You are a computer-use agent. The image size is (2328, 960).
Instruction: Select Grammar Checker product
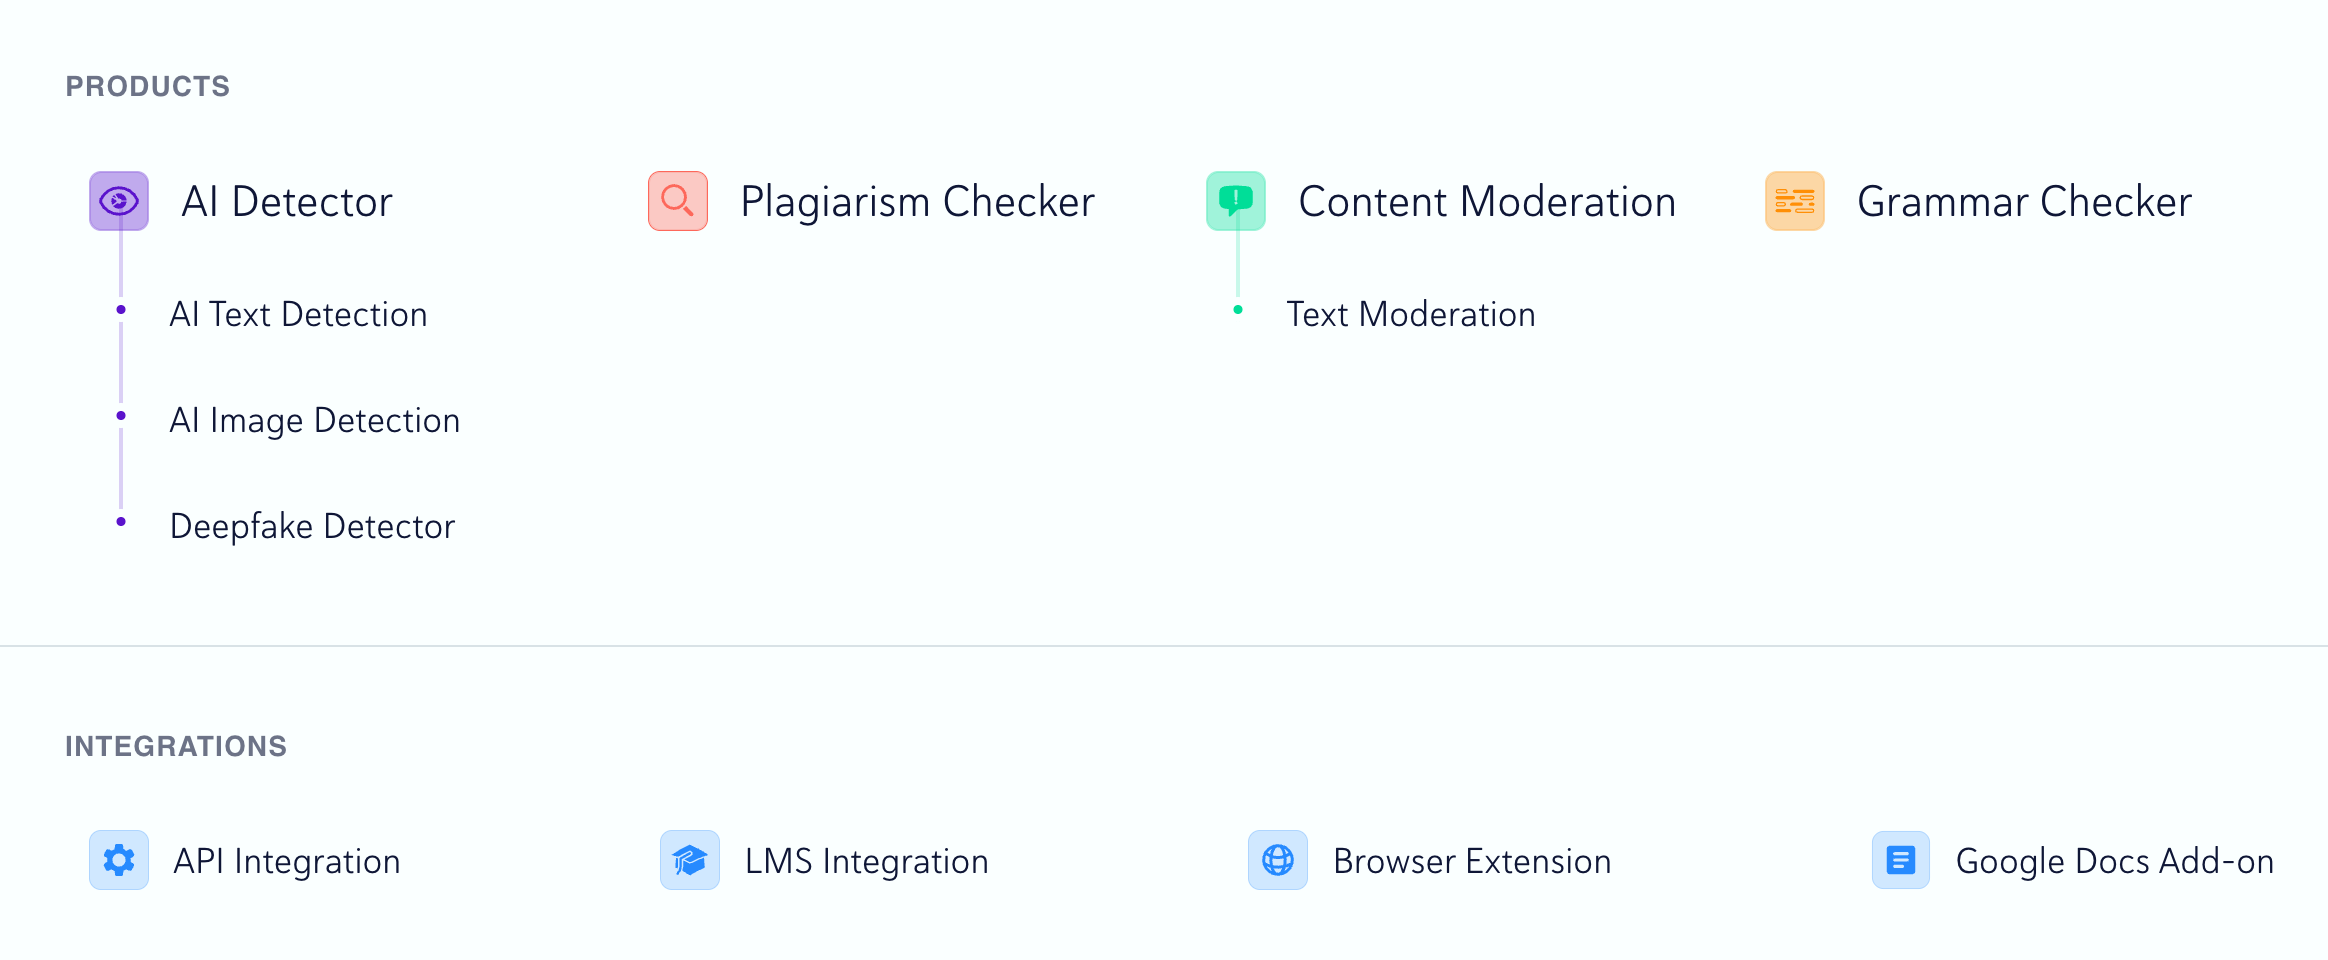point(2024,202)
